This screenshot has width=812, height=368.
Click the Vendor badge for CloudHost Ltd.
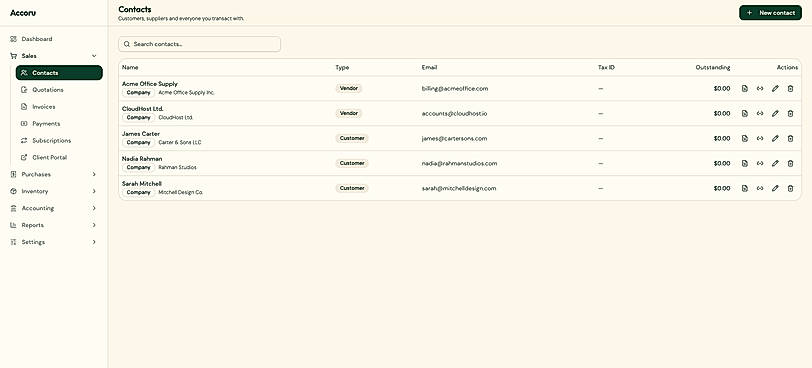pos(349,113)
